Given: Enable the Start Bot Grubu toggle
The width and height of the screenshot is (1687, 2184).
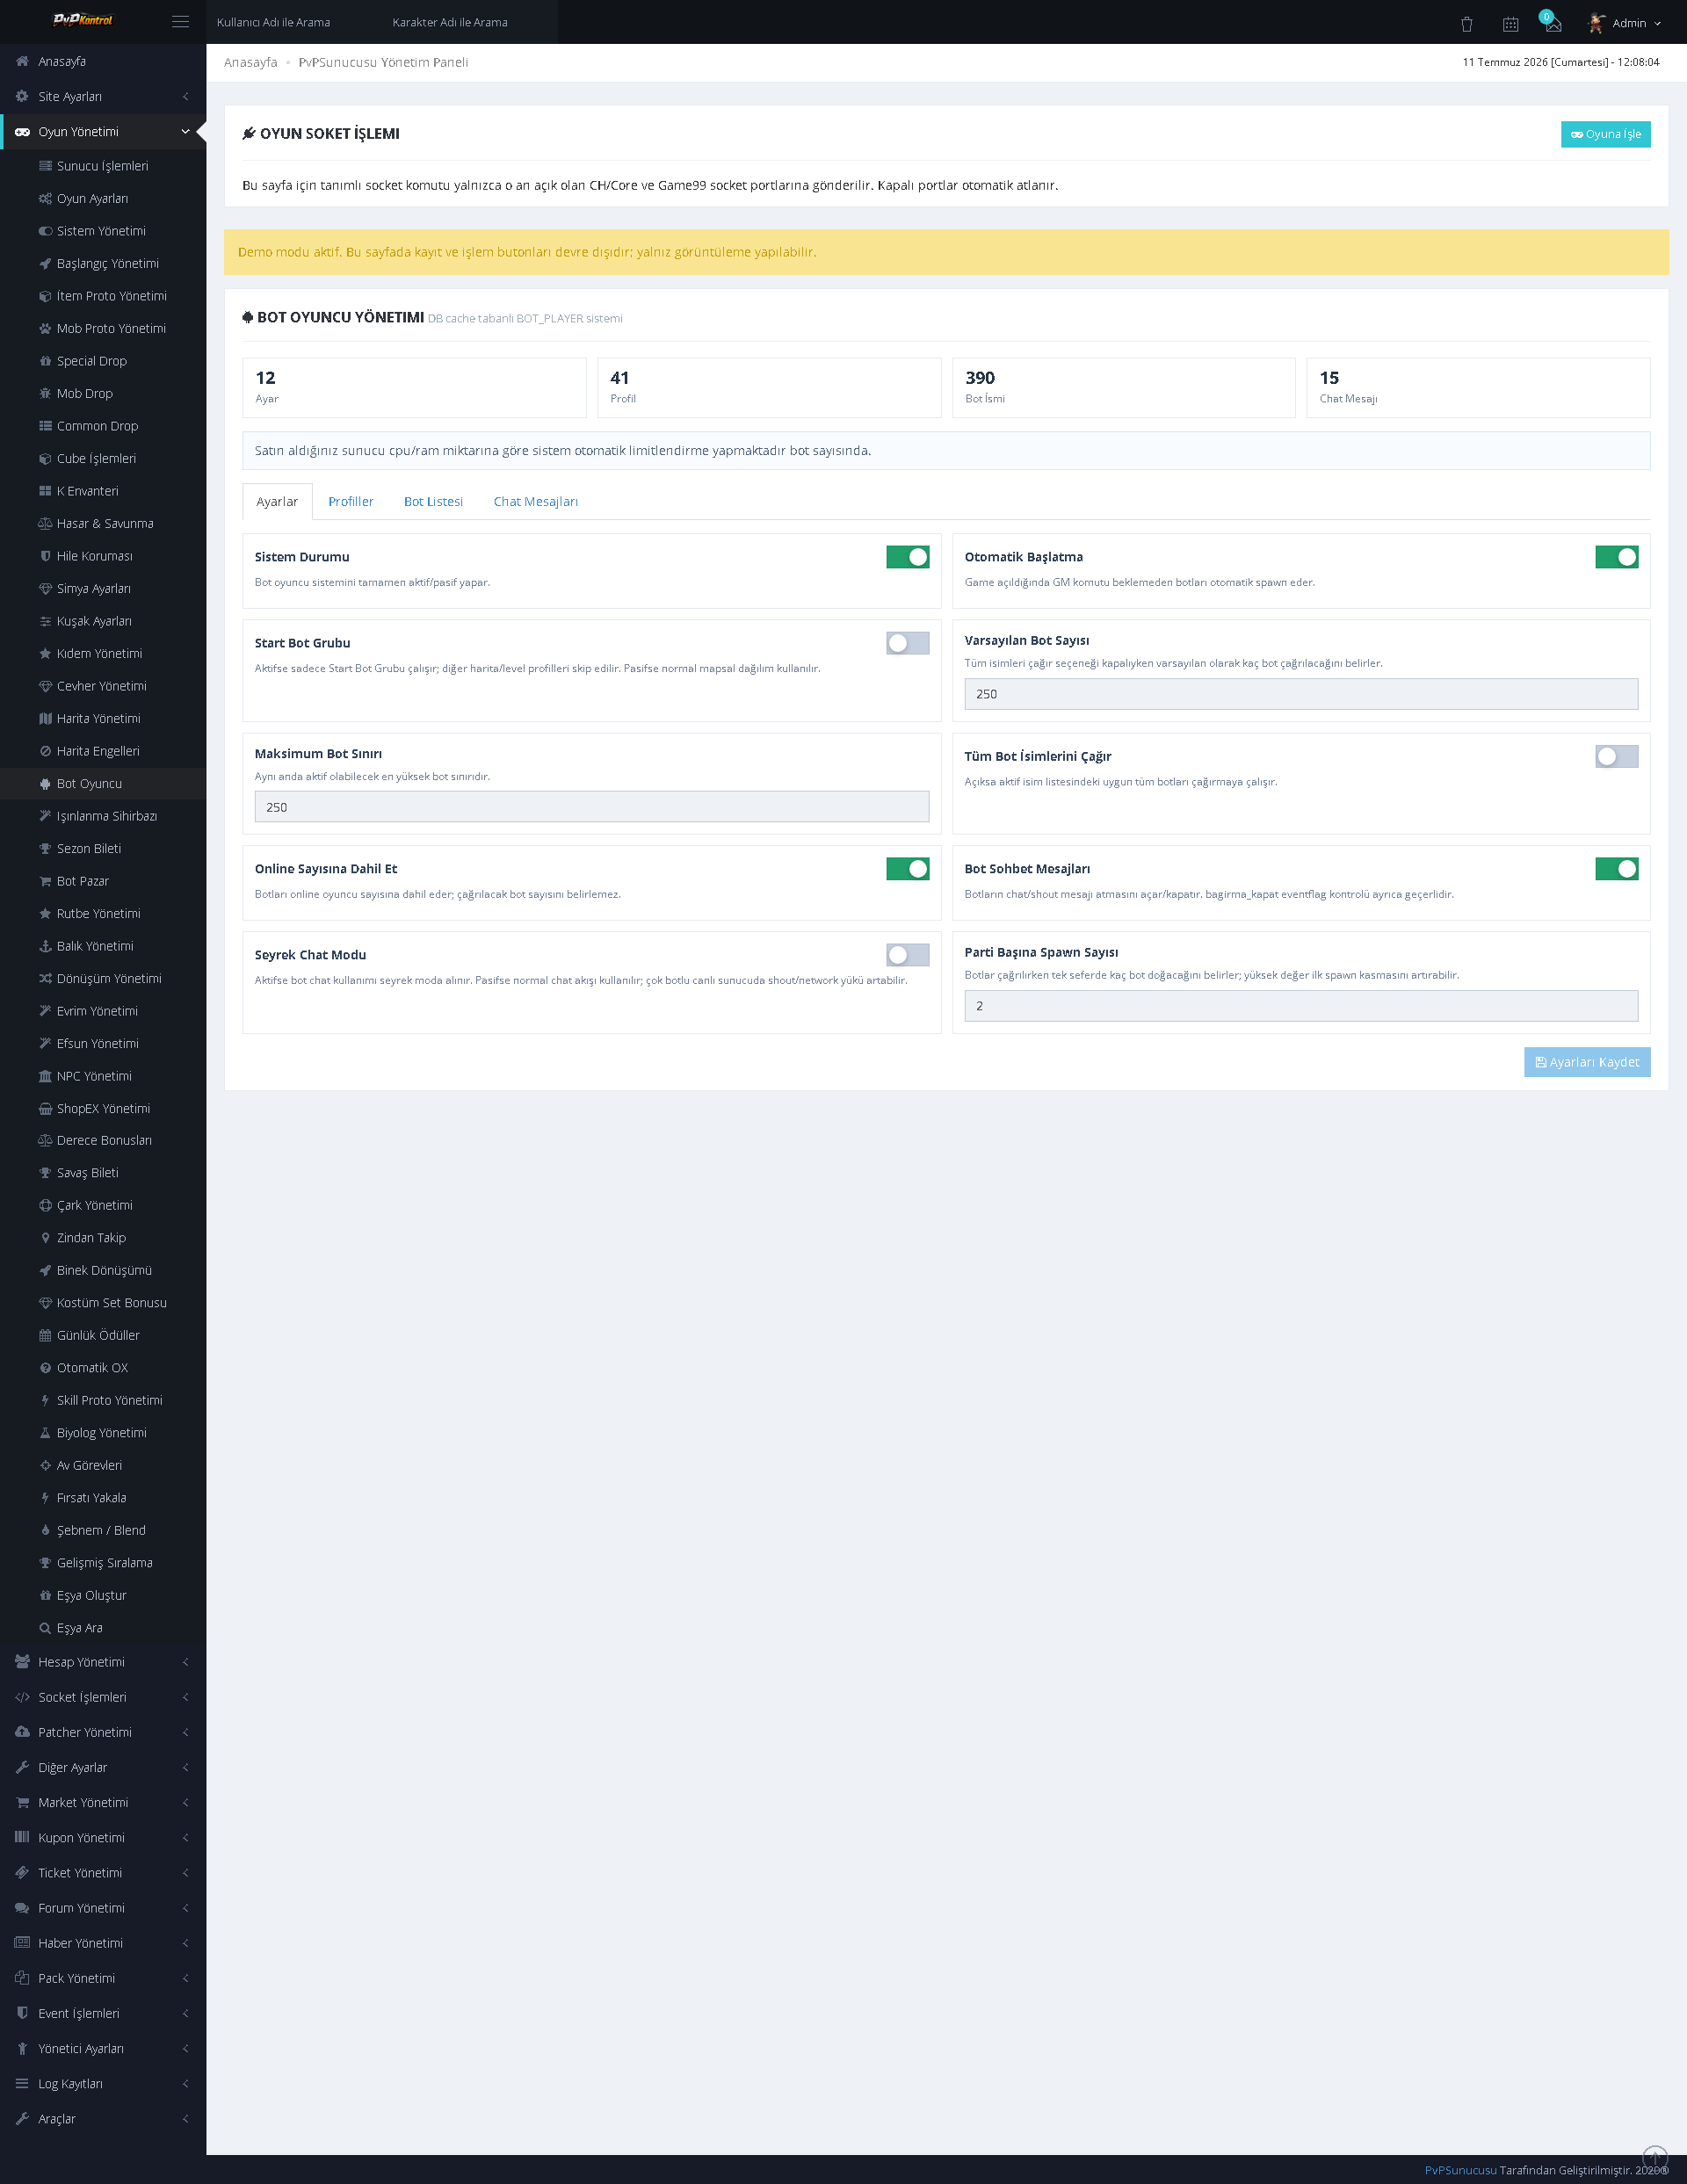Looking at the screenshot, I should coord(907,643).
